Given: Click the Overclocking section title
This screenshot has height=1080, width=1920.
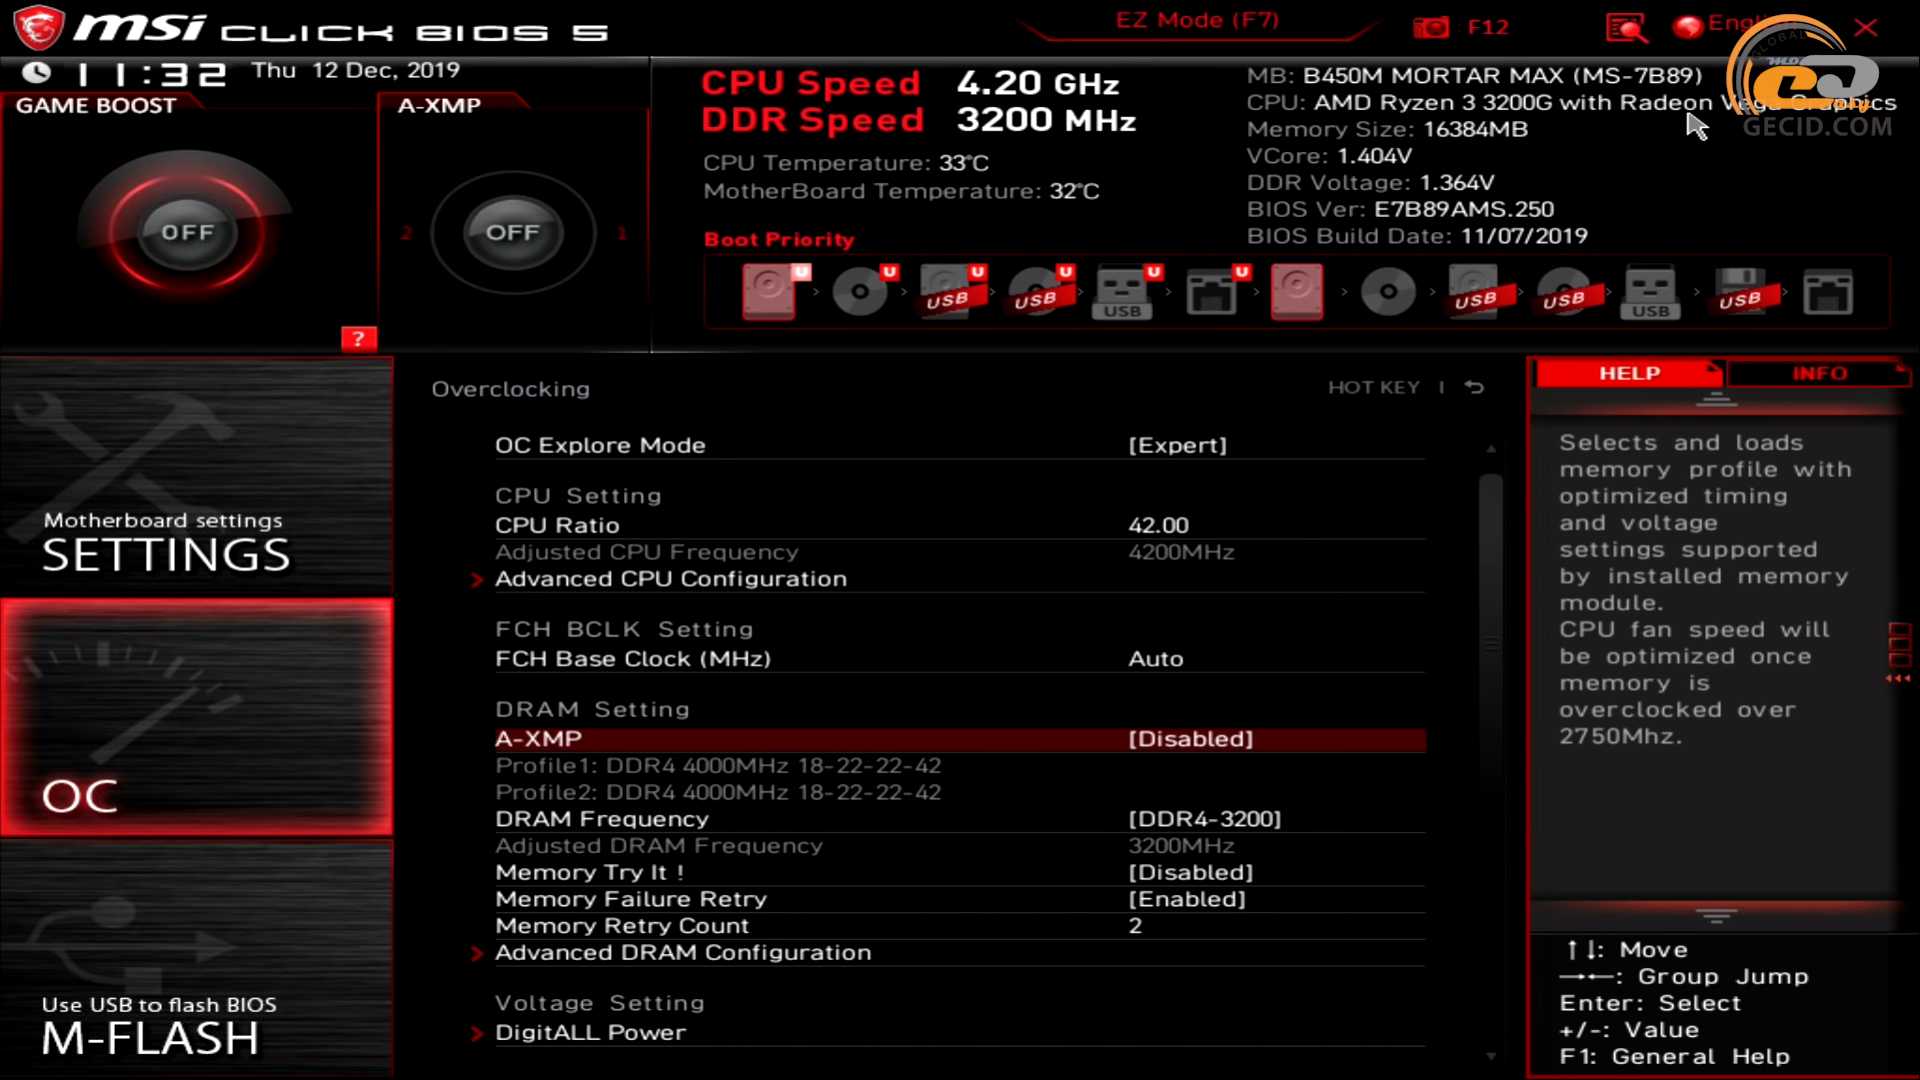Looking at the screenshot, I should pos(510,389).
